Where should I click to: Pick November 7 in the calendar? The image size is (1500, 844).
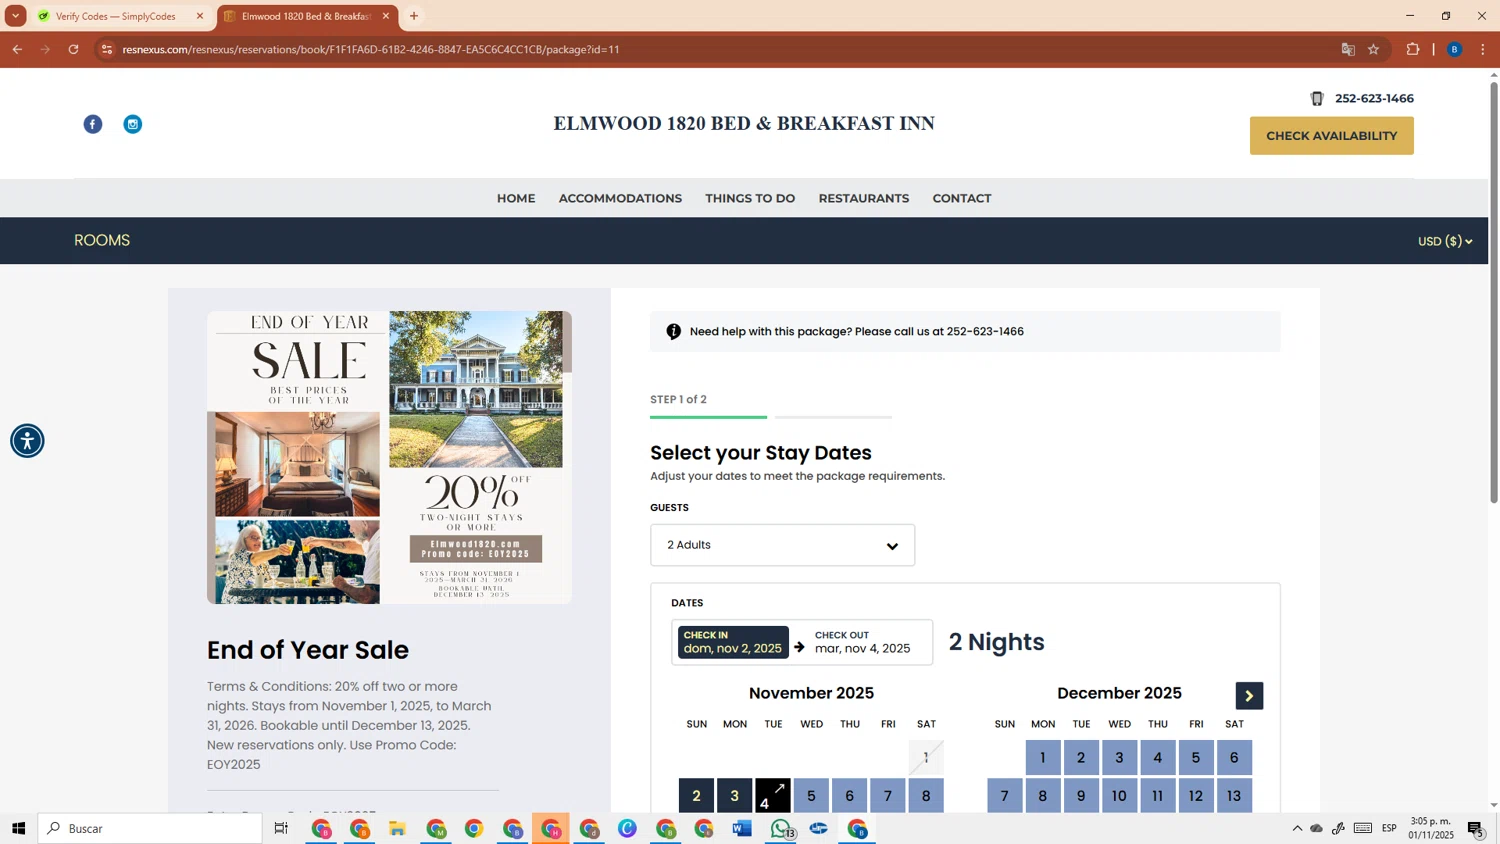(888, 796)
